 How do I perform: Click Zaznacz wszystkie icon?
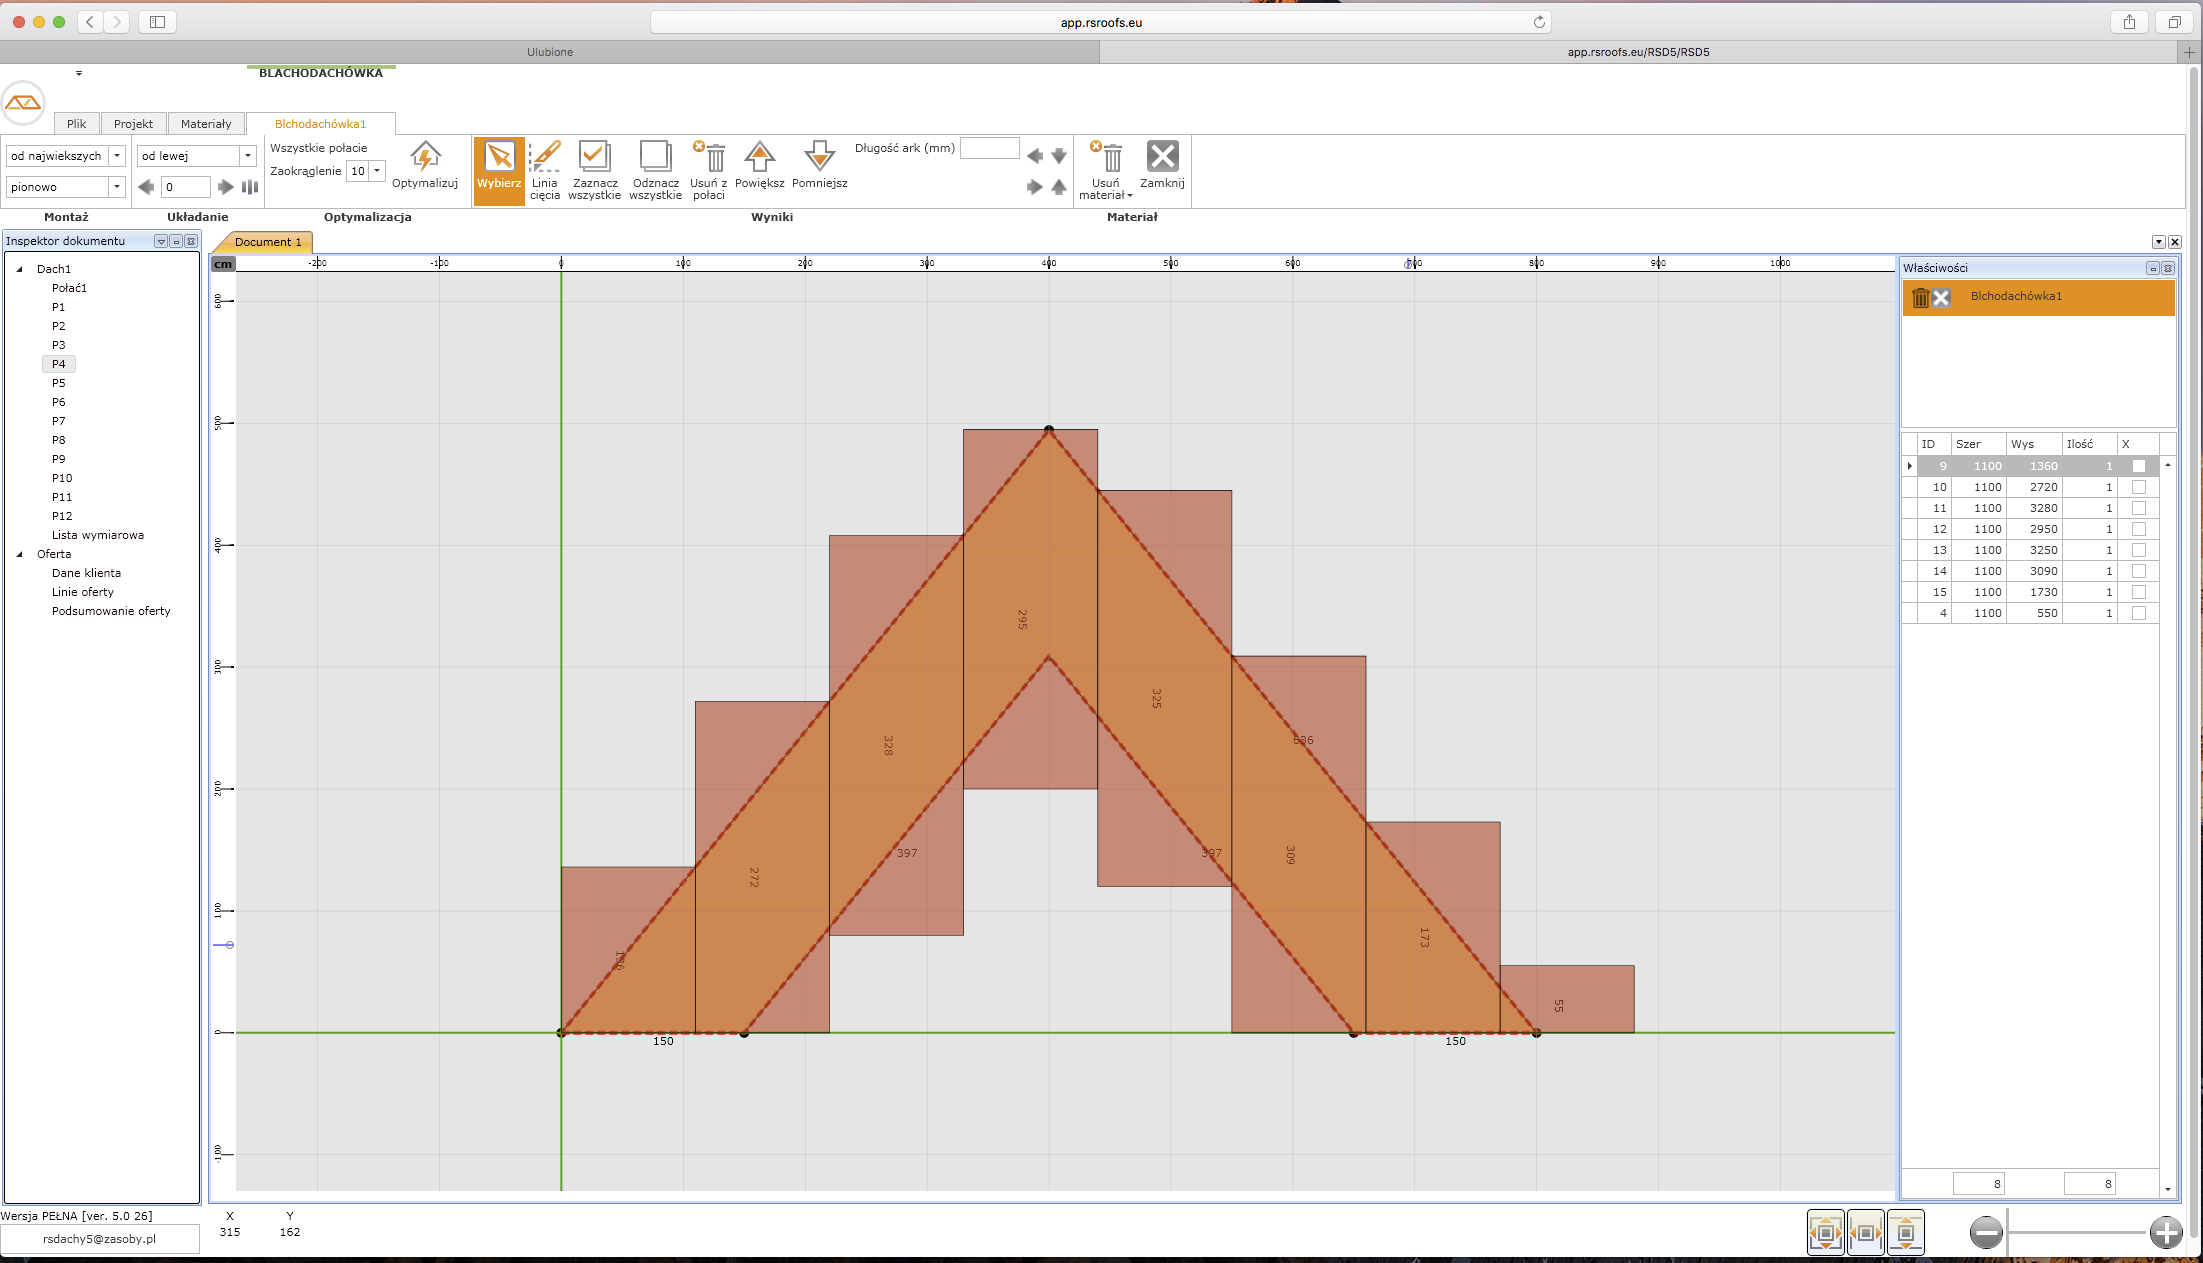[594, 157]
